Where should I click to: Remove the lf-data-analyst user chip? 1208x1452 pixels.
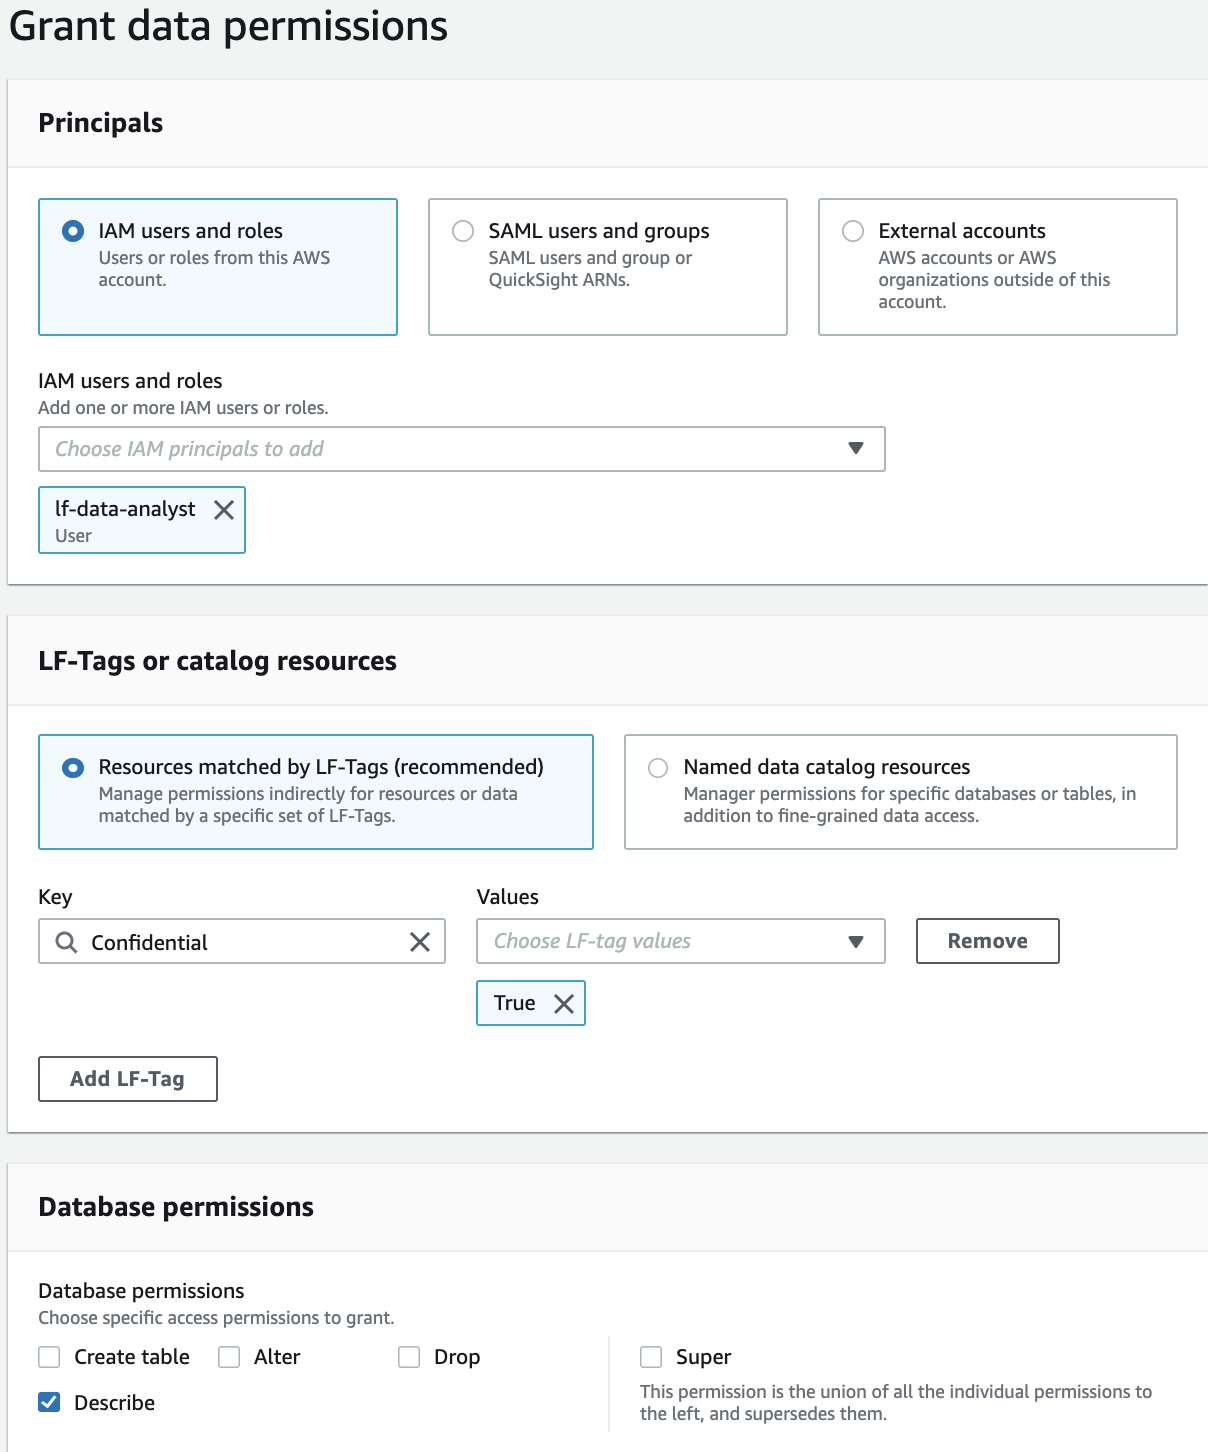point(224,510)
